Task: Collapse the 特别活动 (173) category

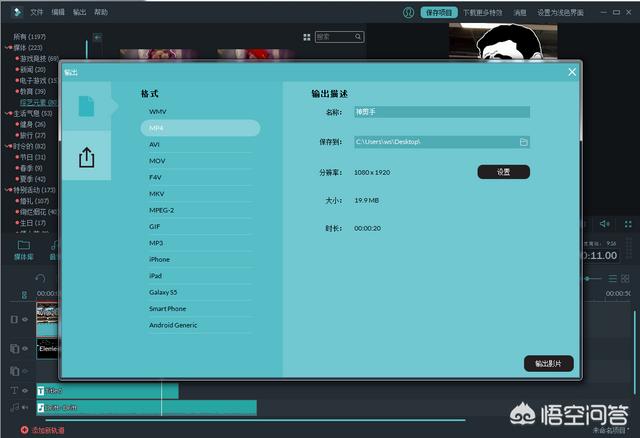Action: pyautogui.click(x=8, y=190)
